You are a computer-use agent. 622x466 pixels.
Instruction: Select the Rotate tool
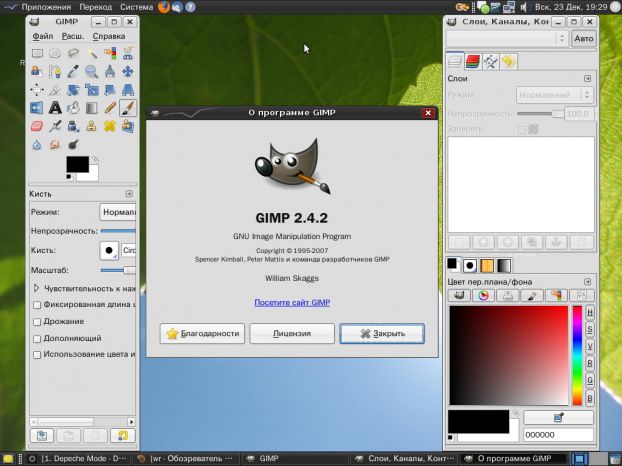pos(73,90)
